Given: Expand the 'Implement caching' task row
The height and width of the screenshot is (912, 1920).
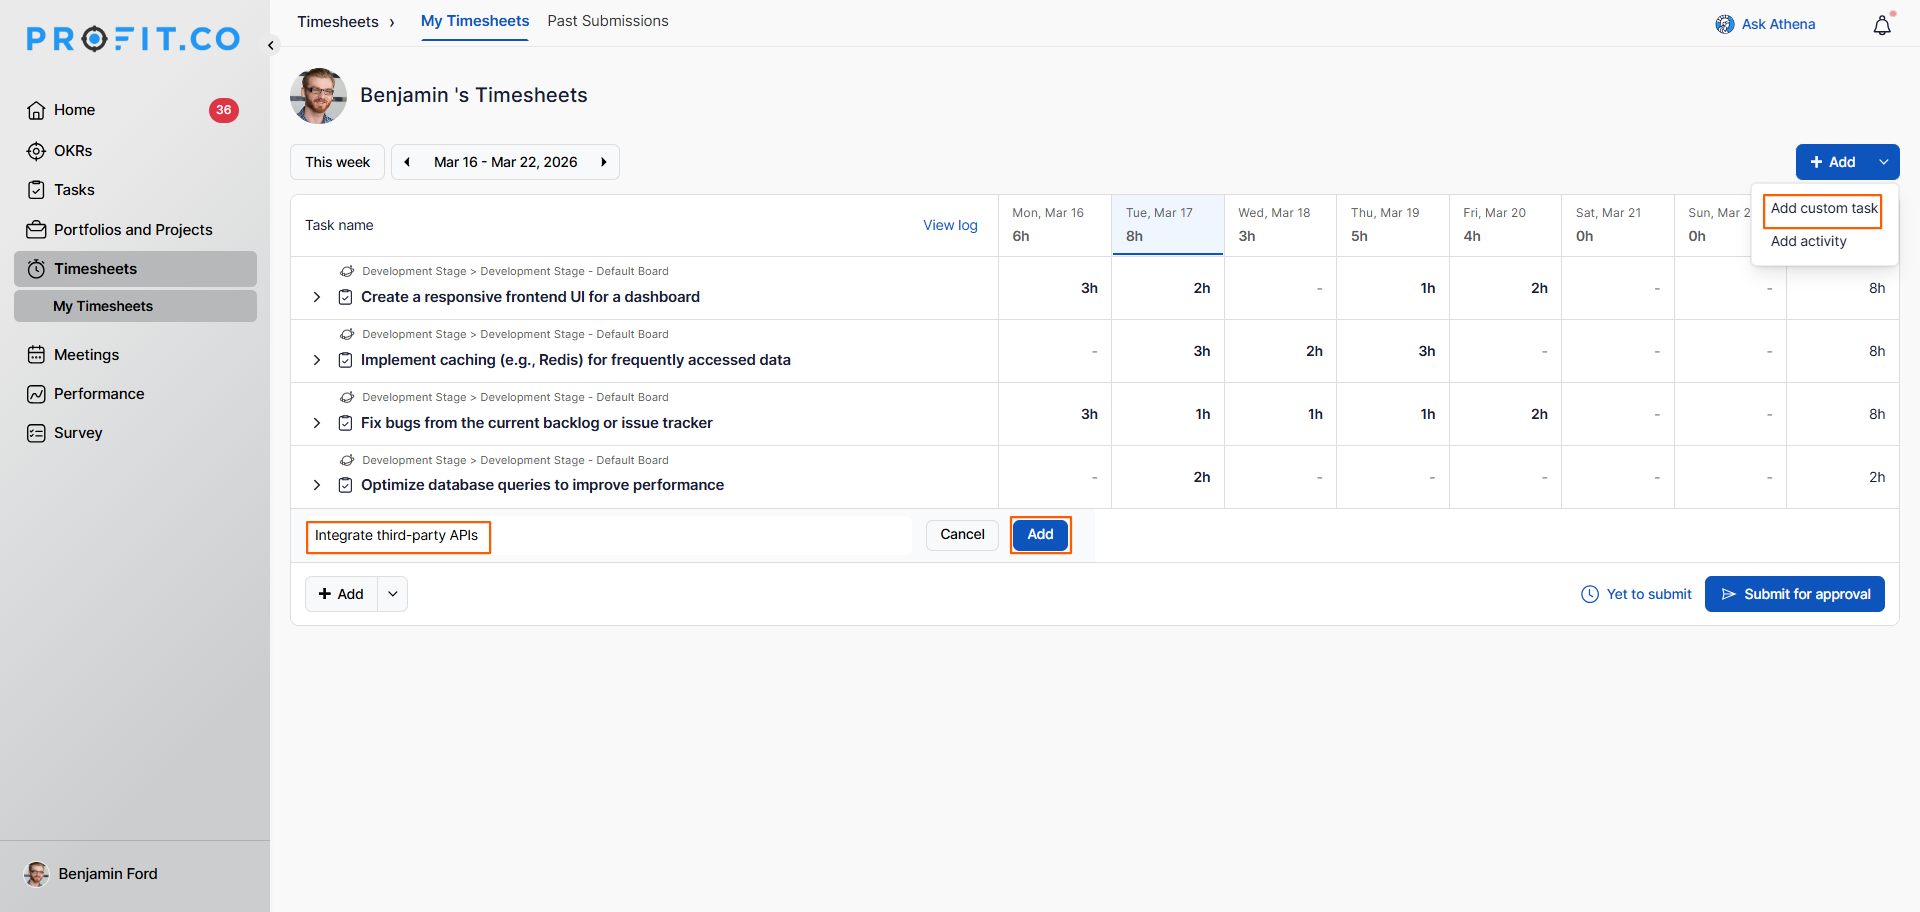Looking at the screenshot, I should pos(317,360).
